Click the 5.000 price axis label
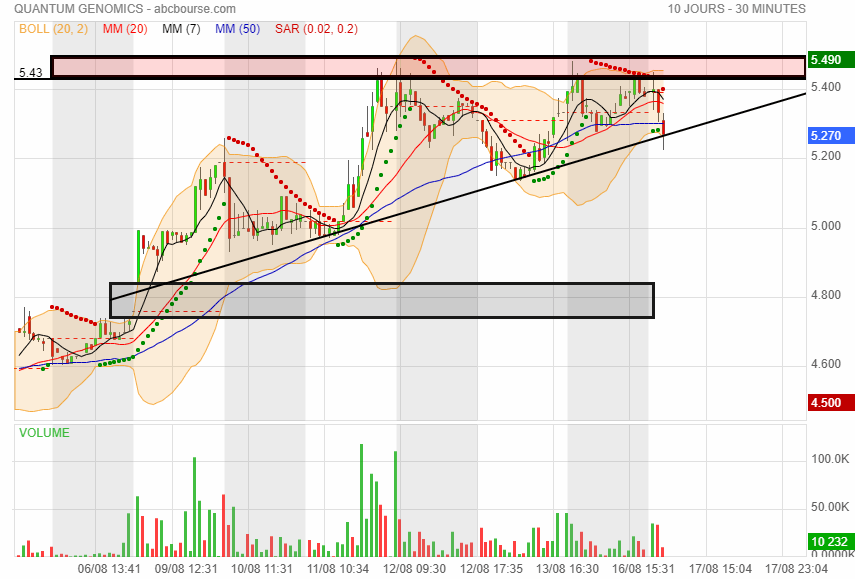The width and height of the screenshot is (855, 579). 826,226
